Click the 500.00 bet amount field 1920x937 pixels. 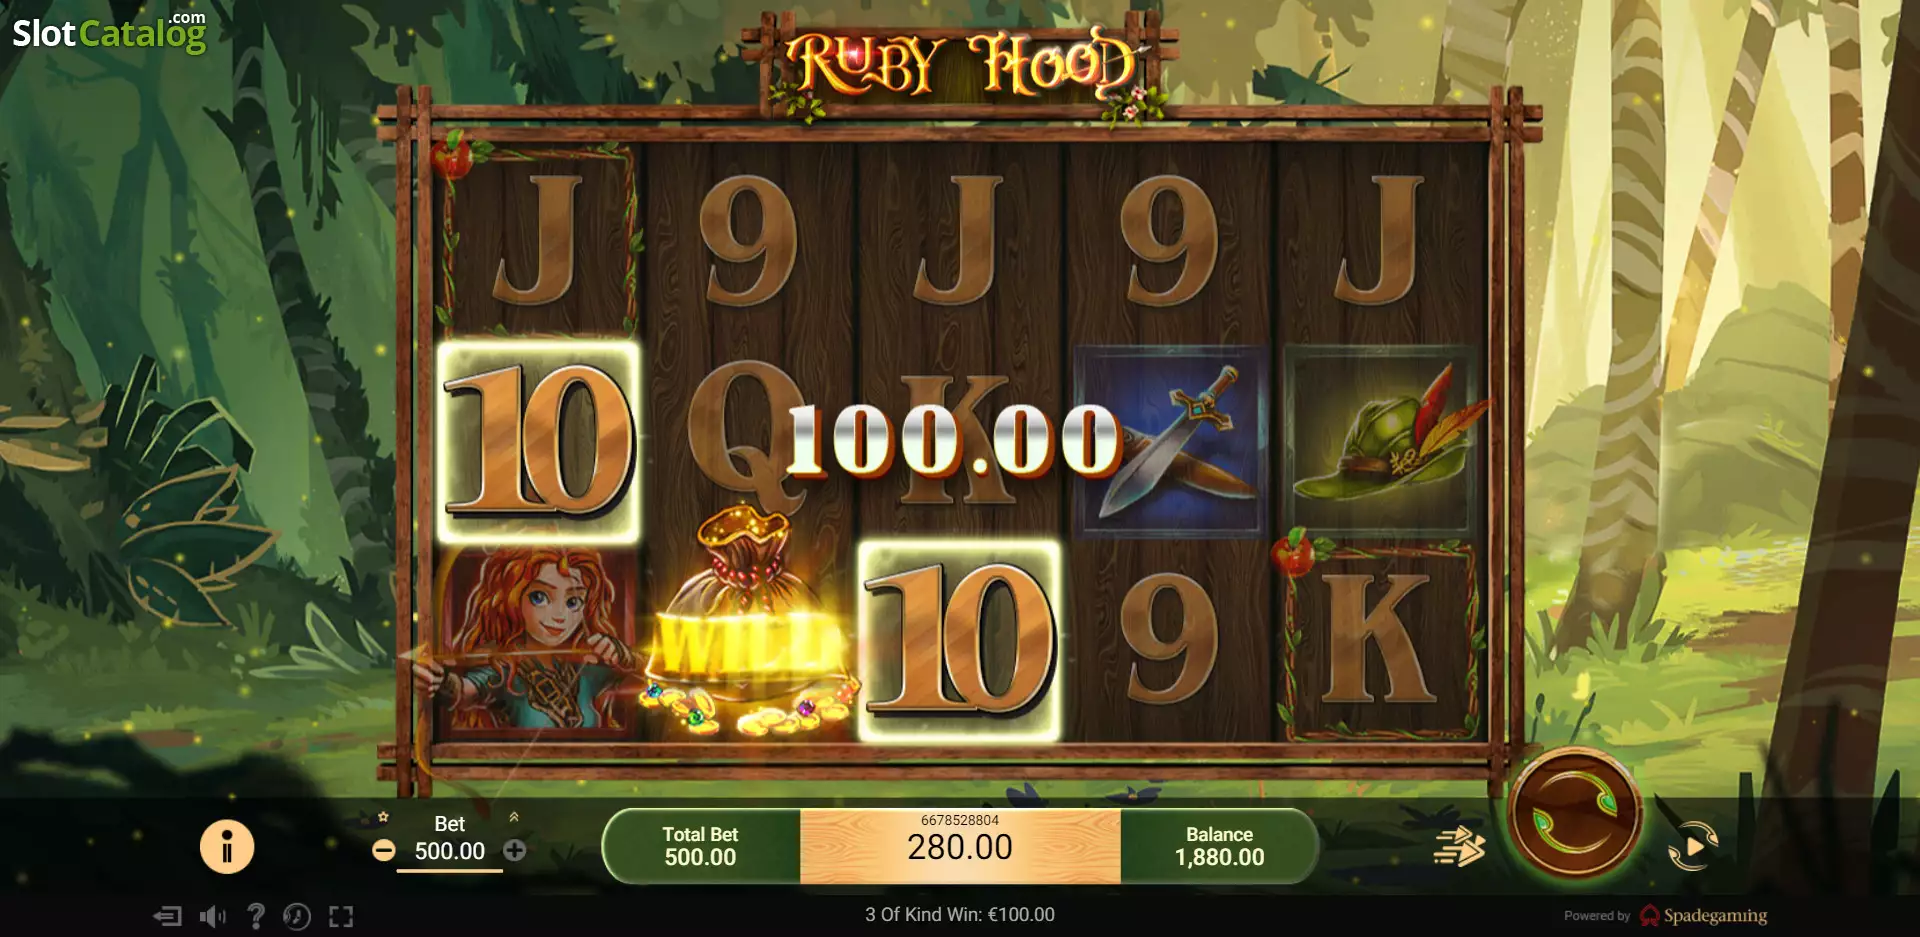(450, 851)
